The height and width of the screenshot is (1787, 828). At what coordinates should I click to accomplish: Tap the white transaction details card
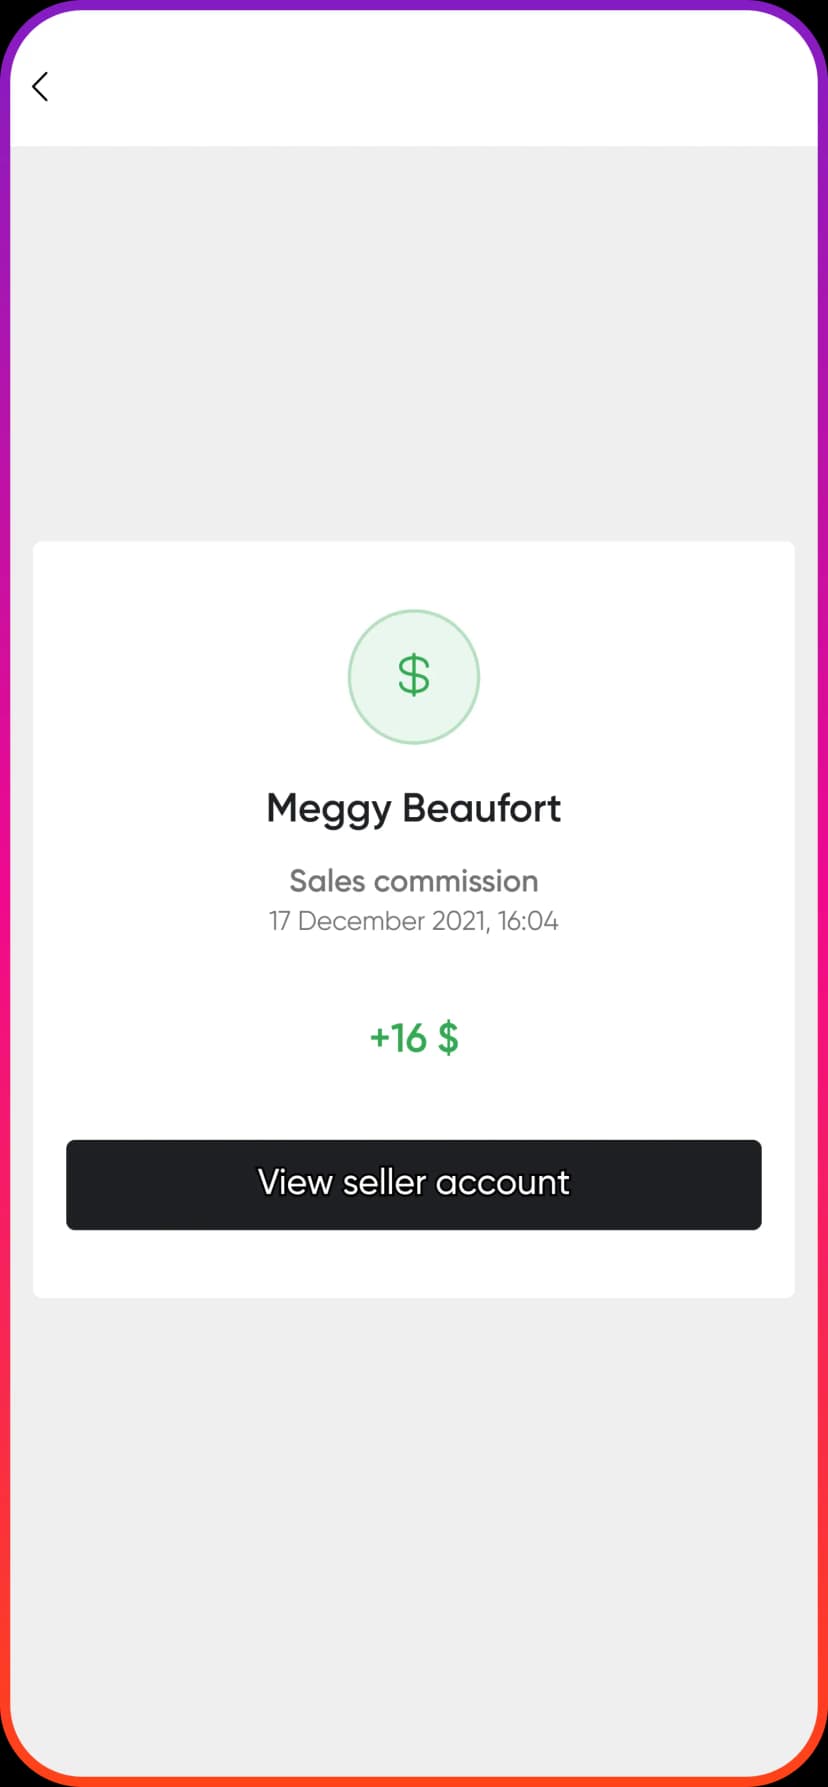414,920
